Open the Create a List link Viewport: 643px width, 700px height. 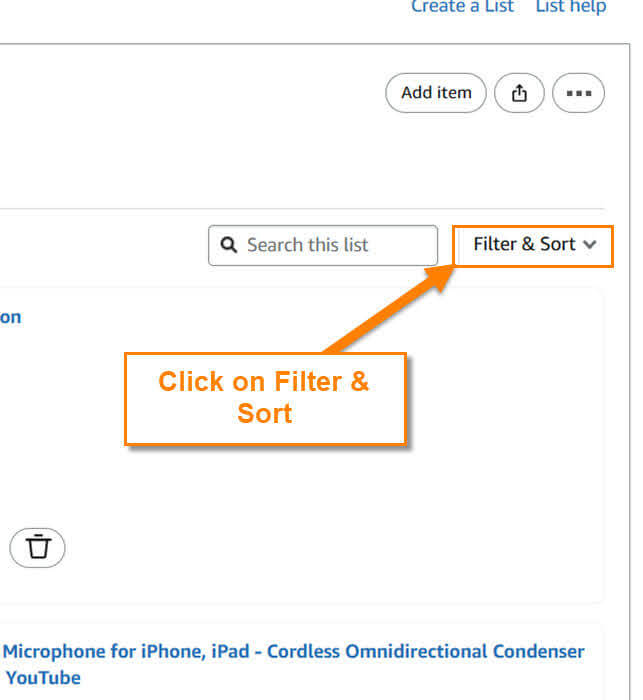coord(463,6)
